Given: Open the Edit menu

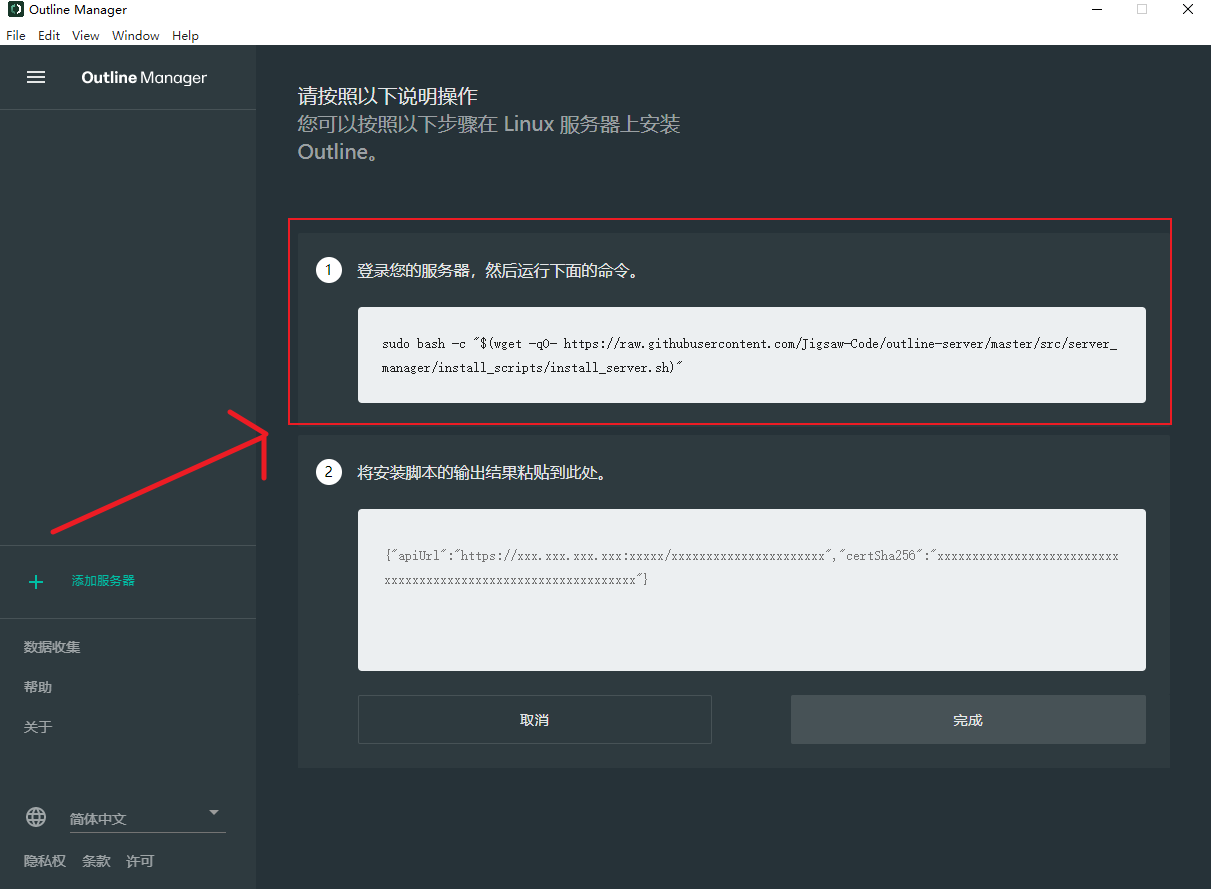Looking at the screenshot, I should tap(49, 35).
